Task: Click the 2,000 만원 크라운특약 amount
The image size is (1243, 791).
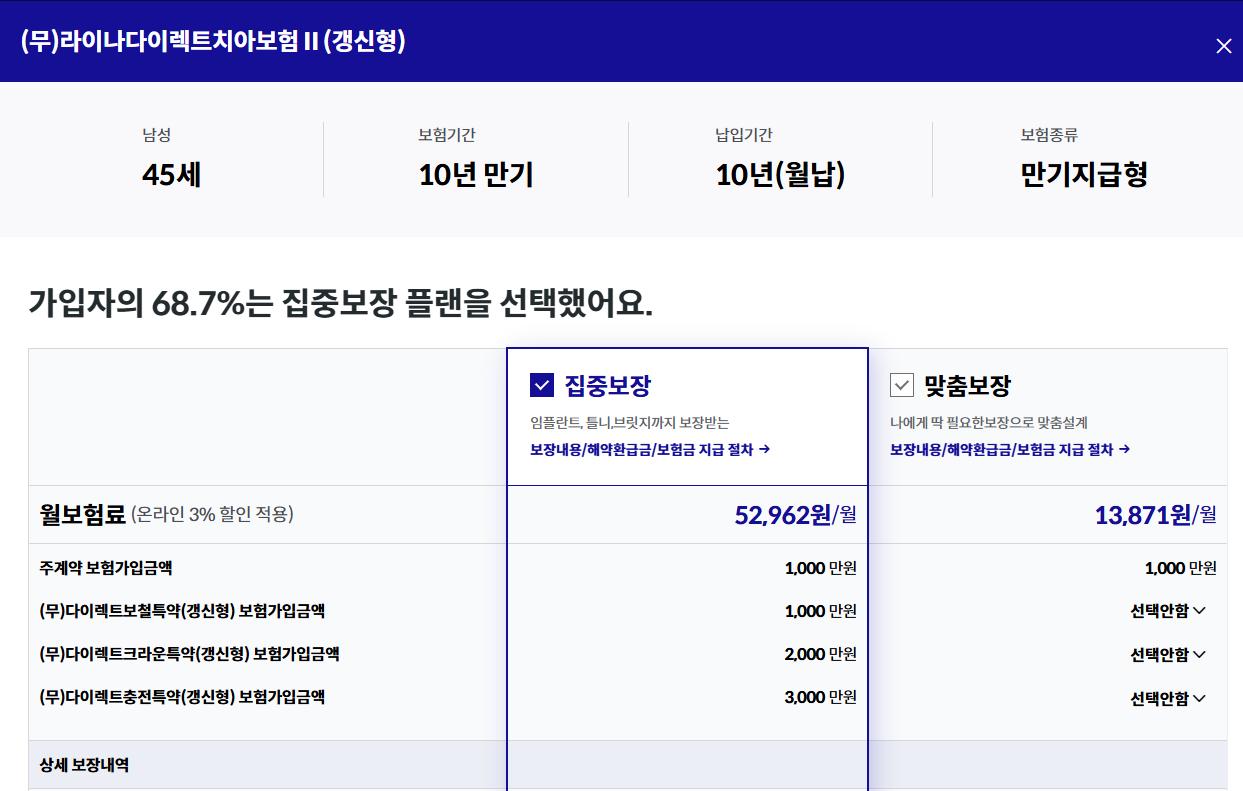Action: [x=820, y=654]
